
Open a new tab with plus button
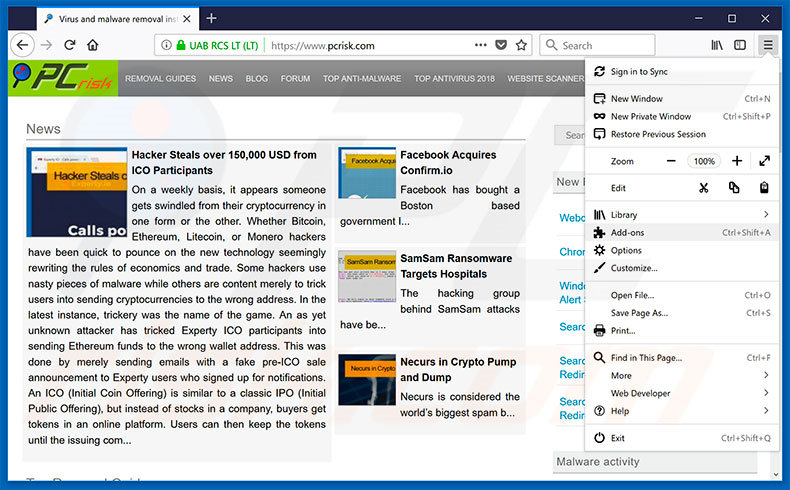click(x=212, y=19)
